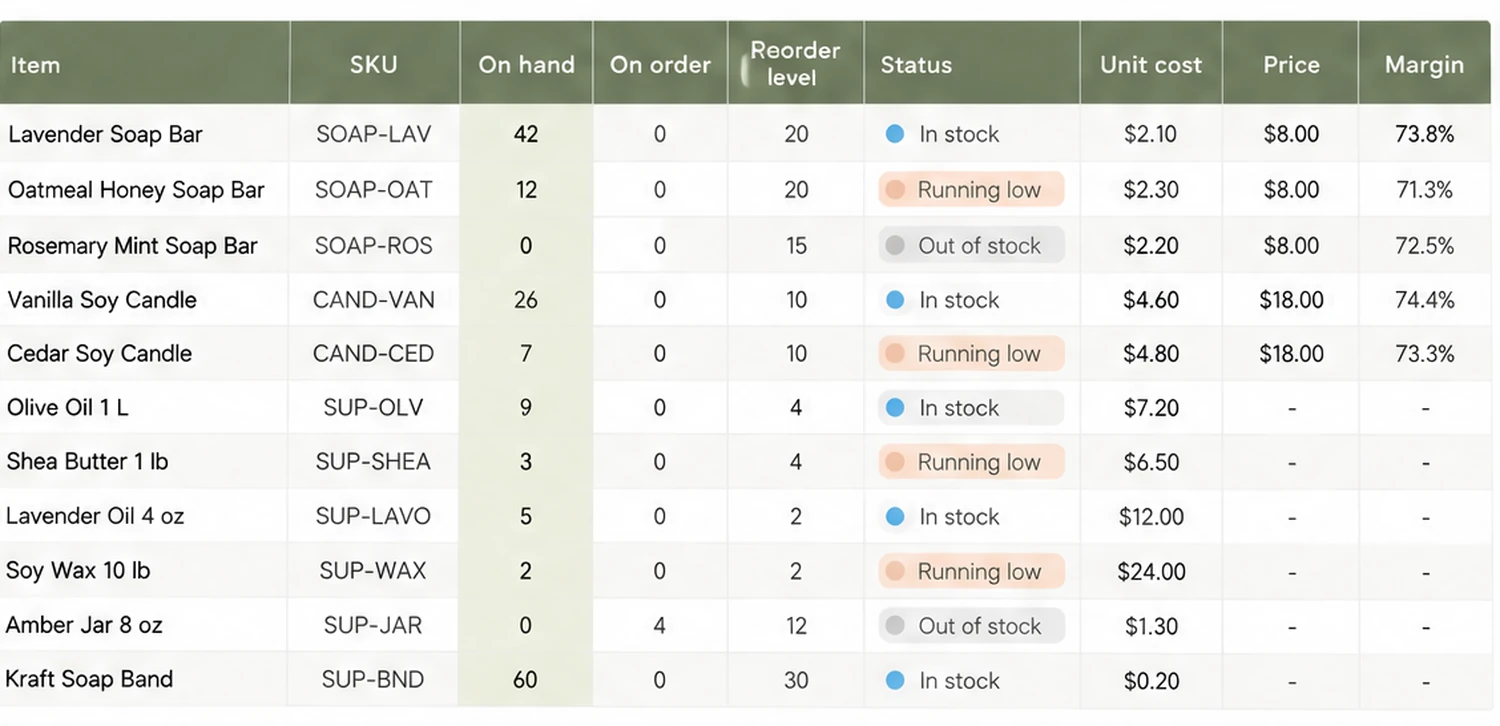Click the On order column header
This screenshot has height=726, width=1500.
point(660,65)
